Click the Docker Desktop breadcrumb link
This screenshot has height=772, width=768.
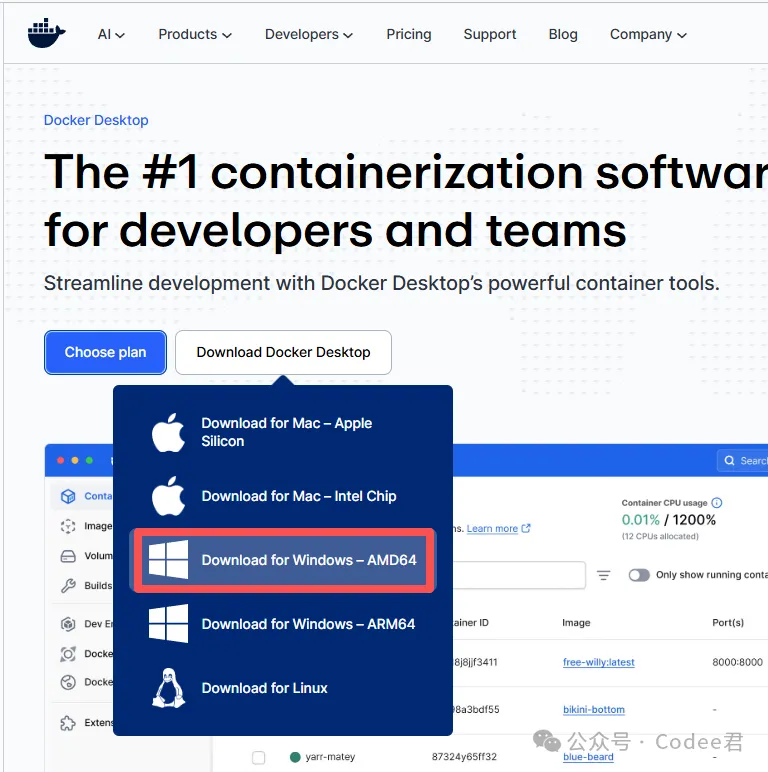pyautogui.click(x=96, y=120)
